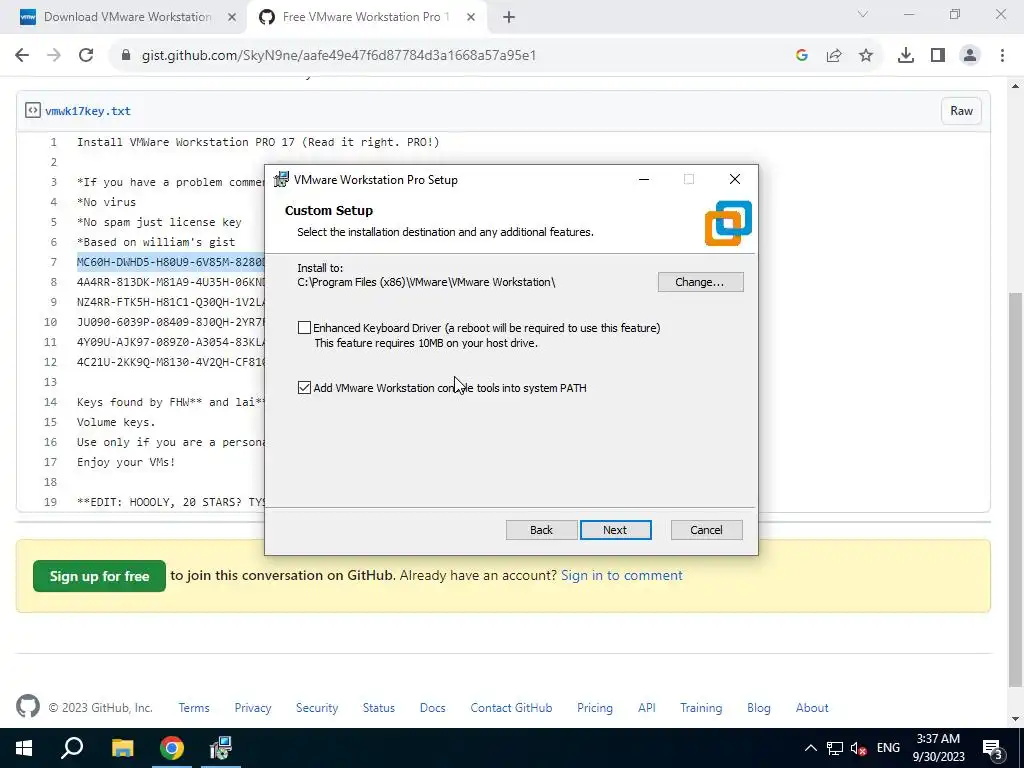Share this page icon
The image size is (1024, 768).
(x=834, y=56)
